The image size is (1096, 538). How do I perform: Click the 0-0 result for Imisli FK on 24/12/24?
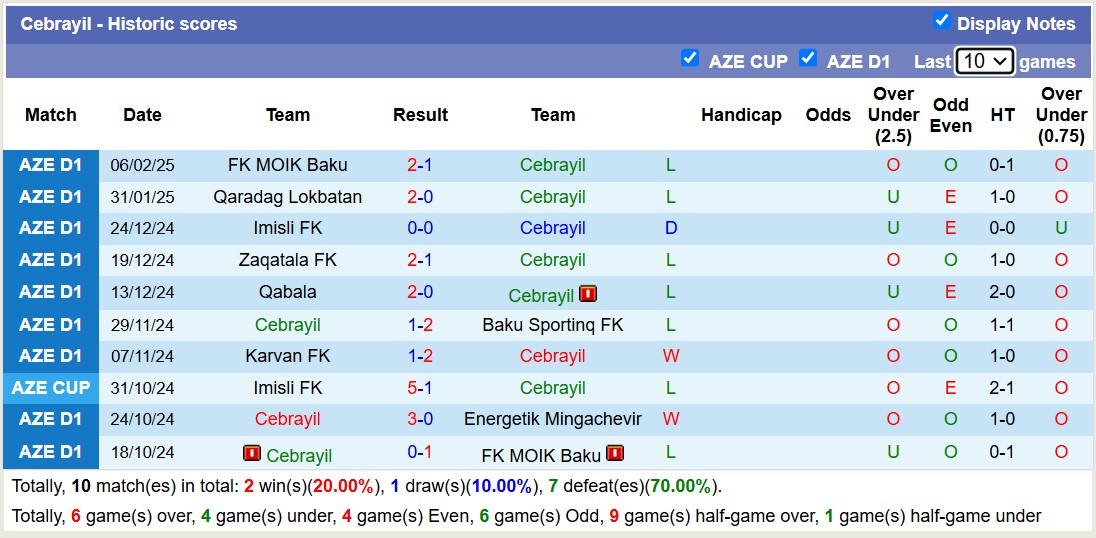(x=420, y=228)
